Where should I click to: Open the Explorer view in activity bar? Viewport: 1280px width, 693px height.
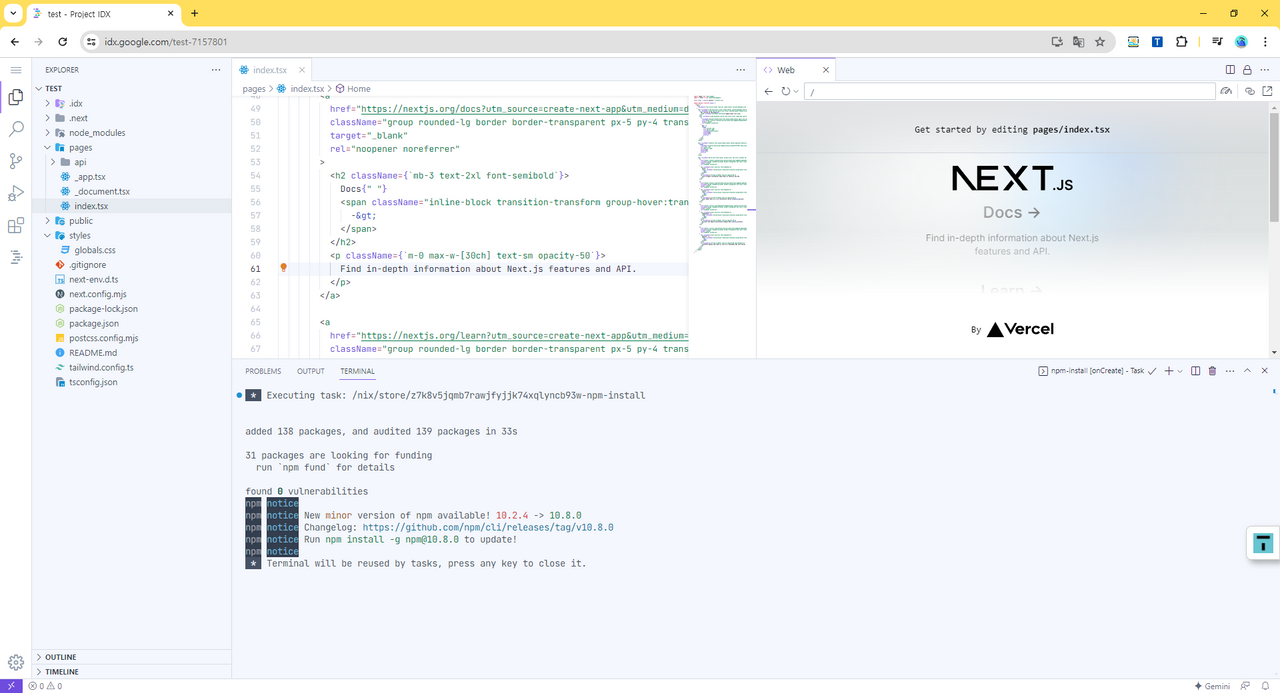click(15, 97)
